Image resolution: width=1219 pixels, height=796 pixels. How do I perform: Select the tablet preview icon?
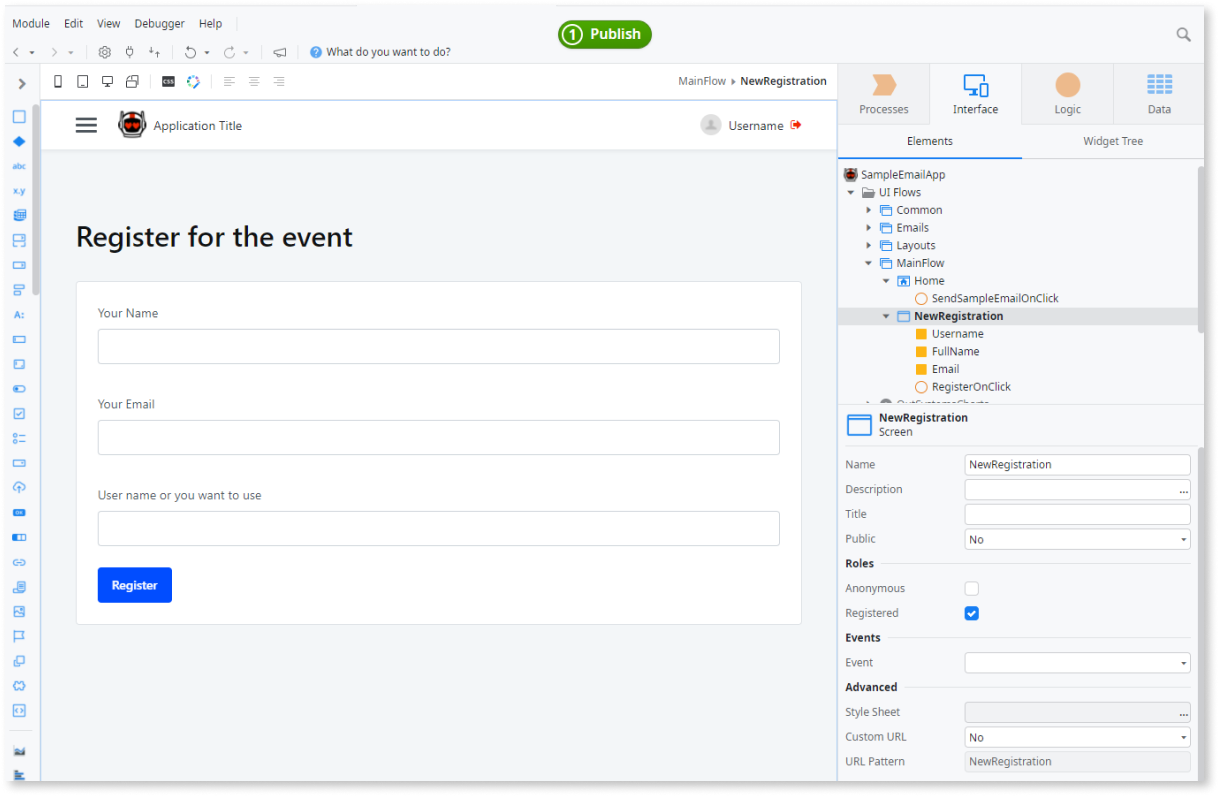pyautogui.click(x=82, y=81)
